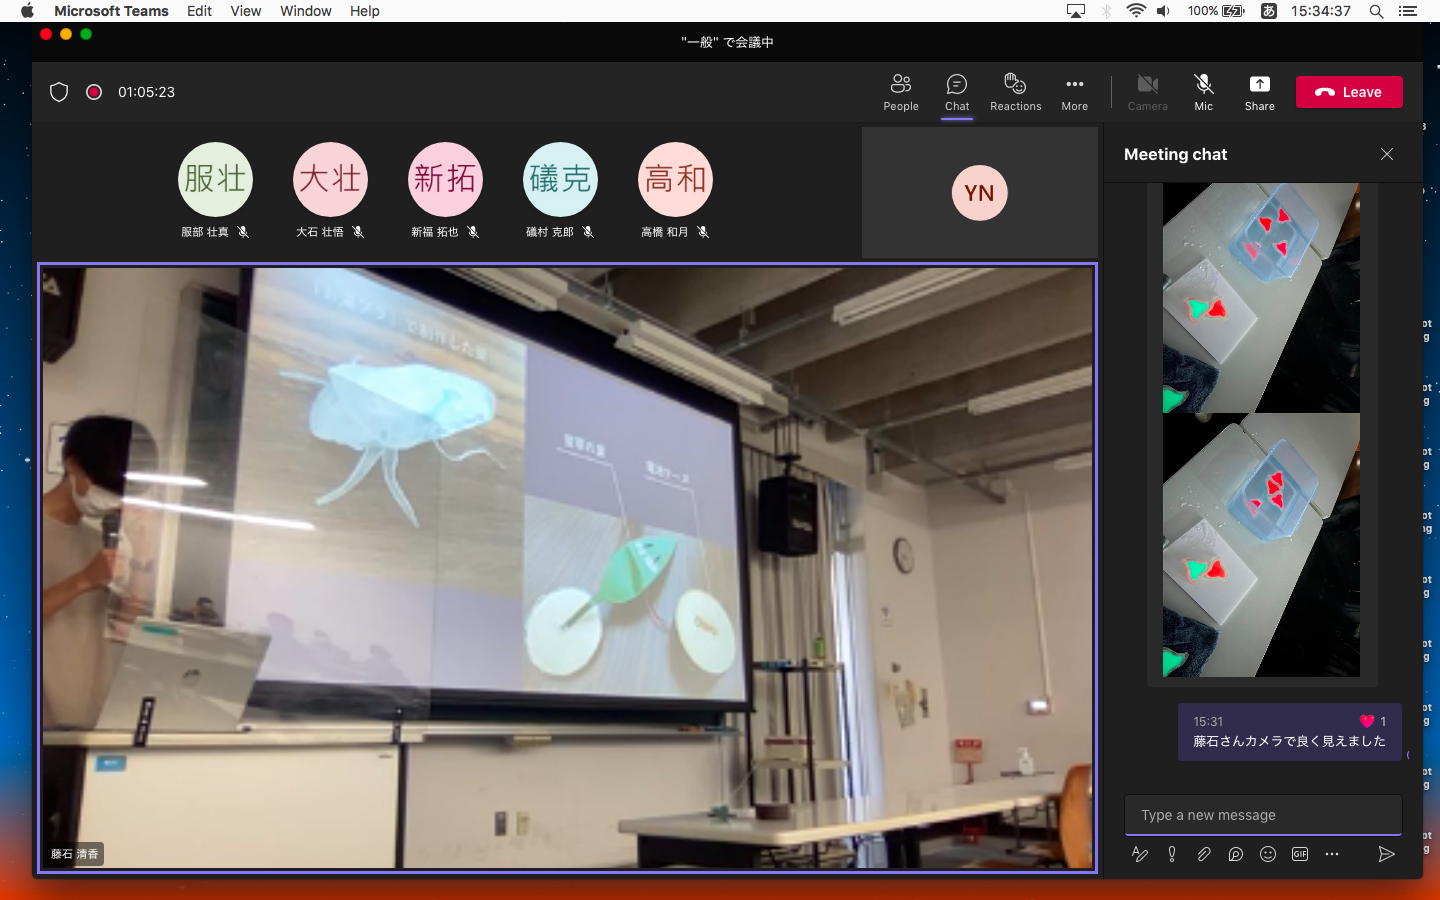Leave the meeting
Viewport: 1440px width, 900px height.
click(x=1349, y=92)
